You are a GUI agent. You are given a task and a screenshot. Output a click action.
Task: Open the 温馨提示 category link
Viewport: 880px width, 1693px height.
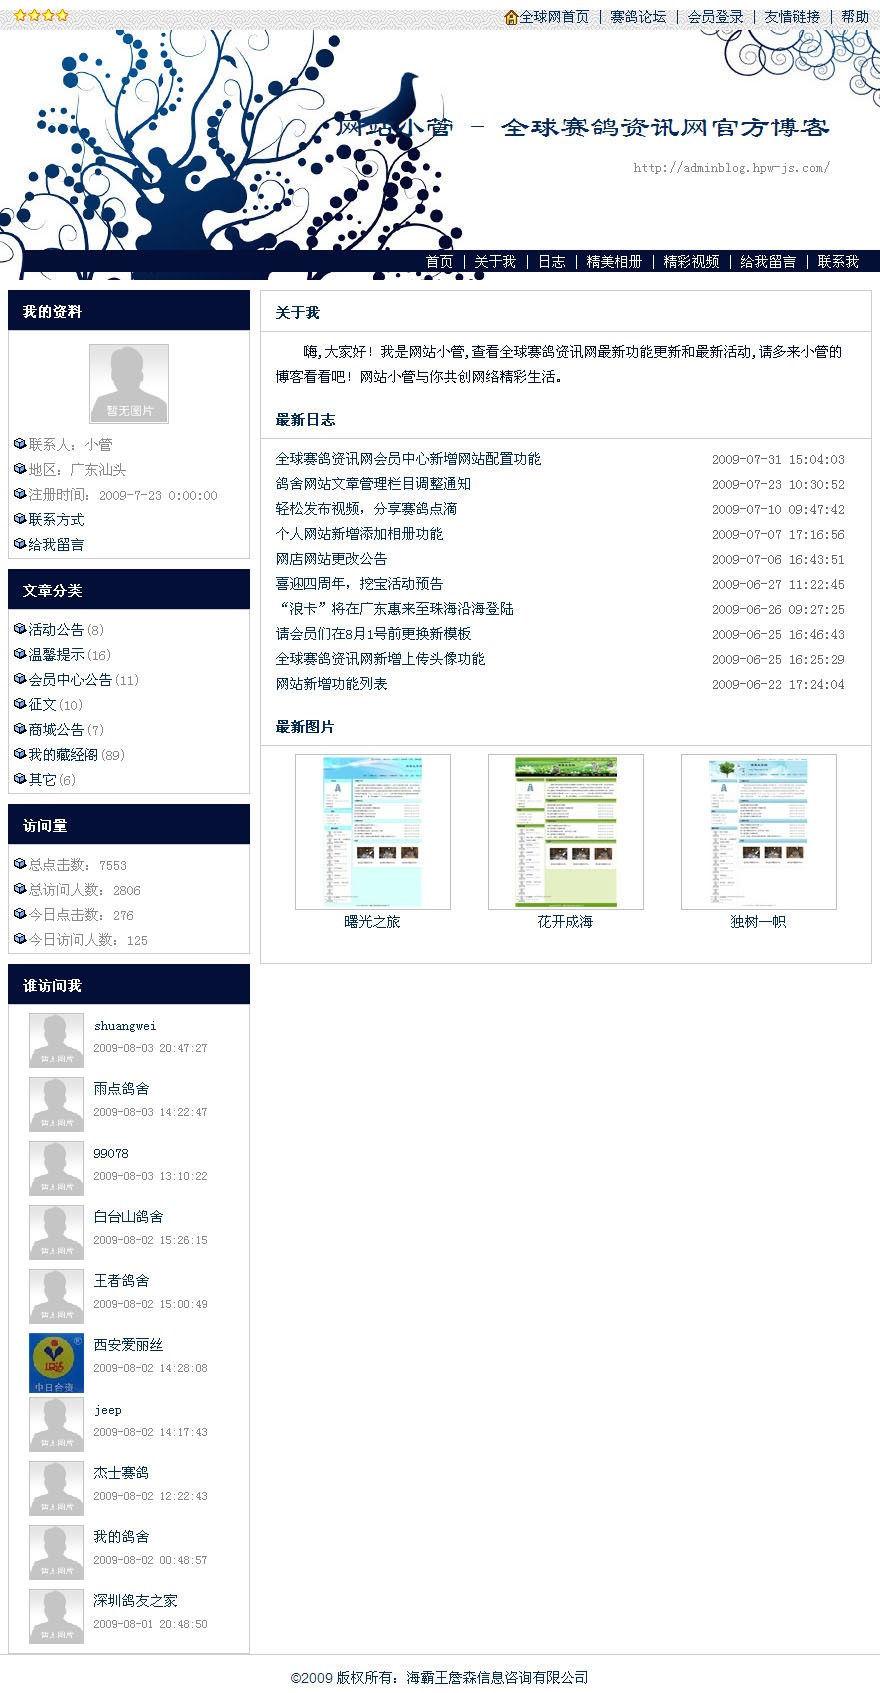tap(56, 655)
